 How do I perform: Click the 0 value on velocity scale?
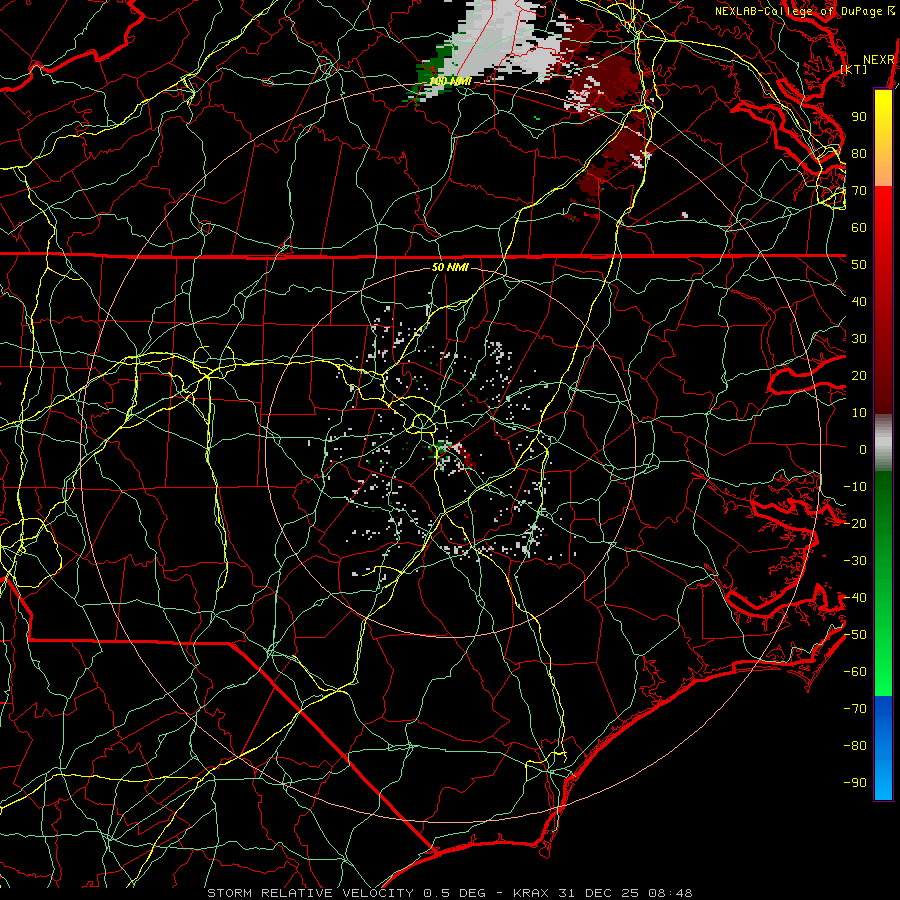863,450
